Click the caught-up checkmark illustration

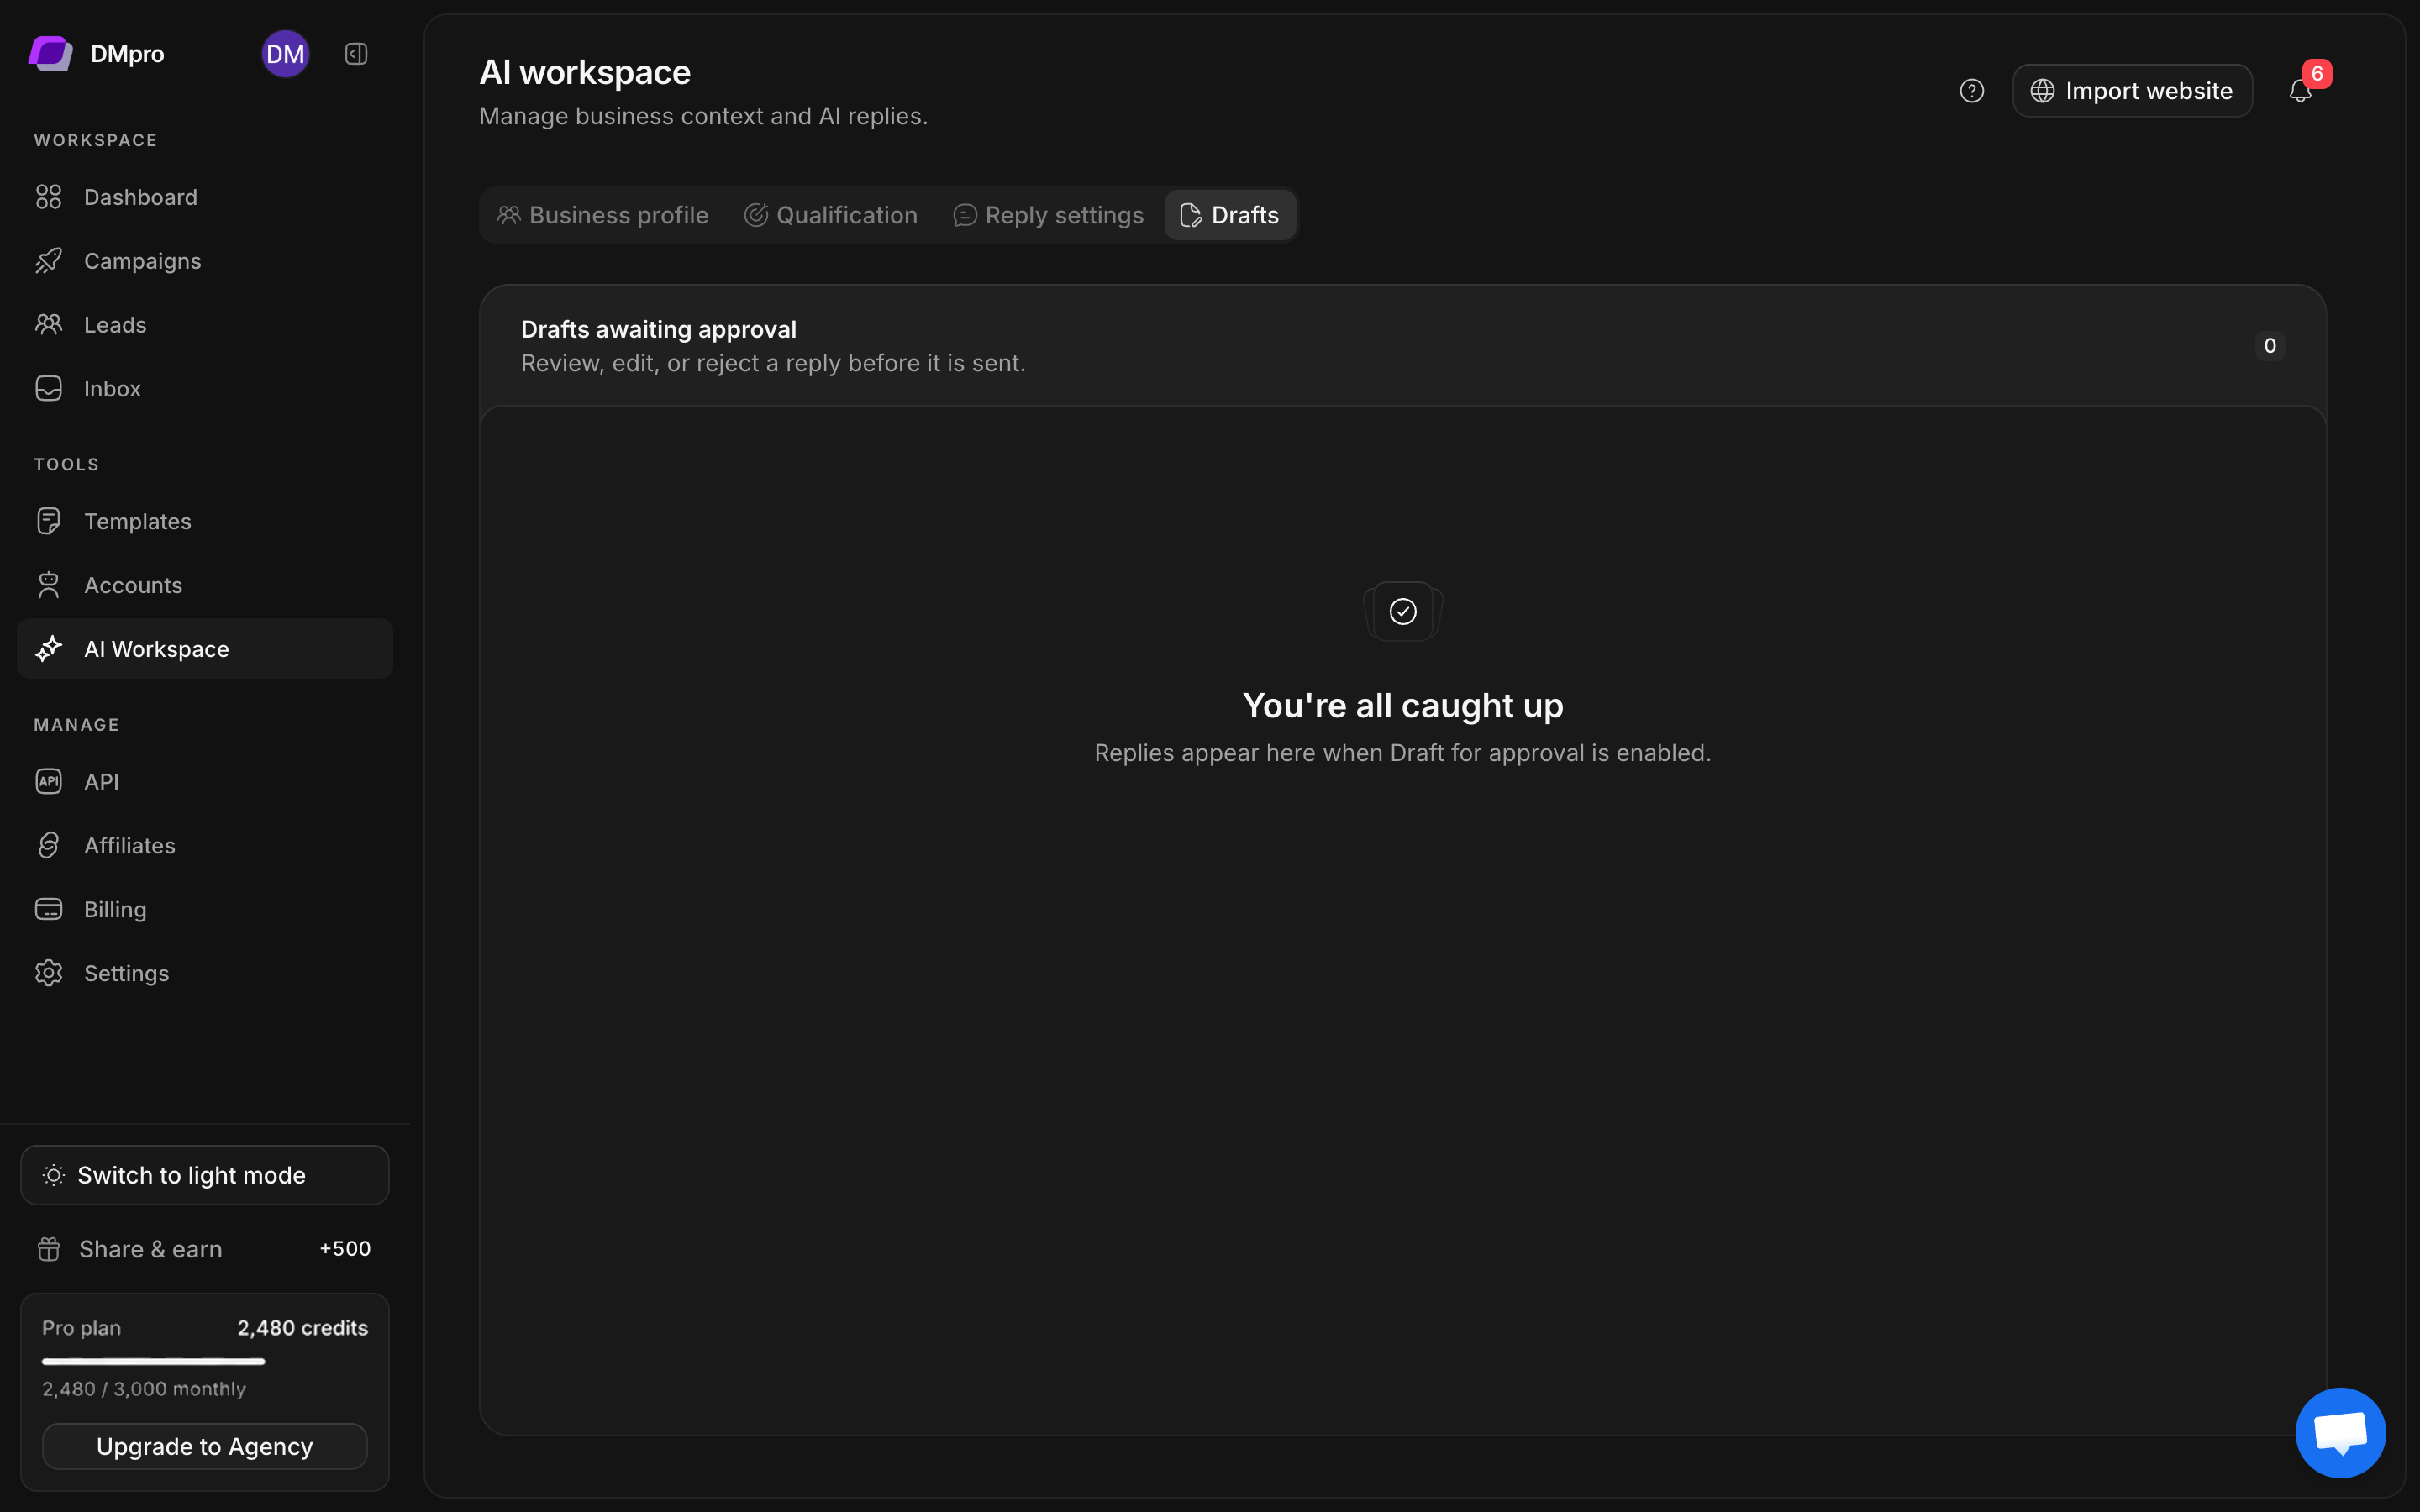1402,611
